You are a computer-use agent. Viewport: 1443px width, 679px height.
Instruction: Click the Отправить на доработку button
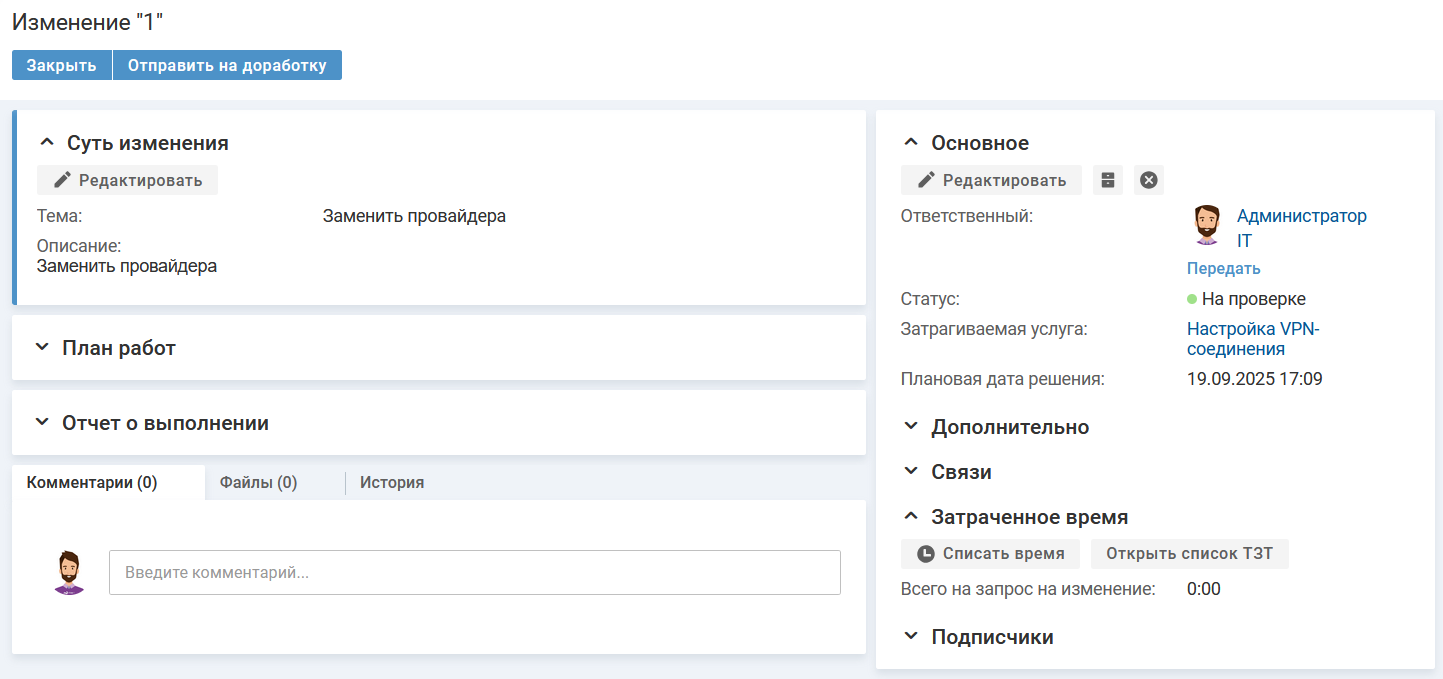[x=227, y=66]
